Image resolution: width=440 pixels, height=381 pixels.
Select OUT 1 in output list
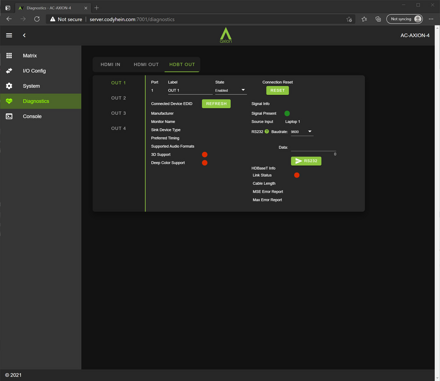tap(118, 83)
